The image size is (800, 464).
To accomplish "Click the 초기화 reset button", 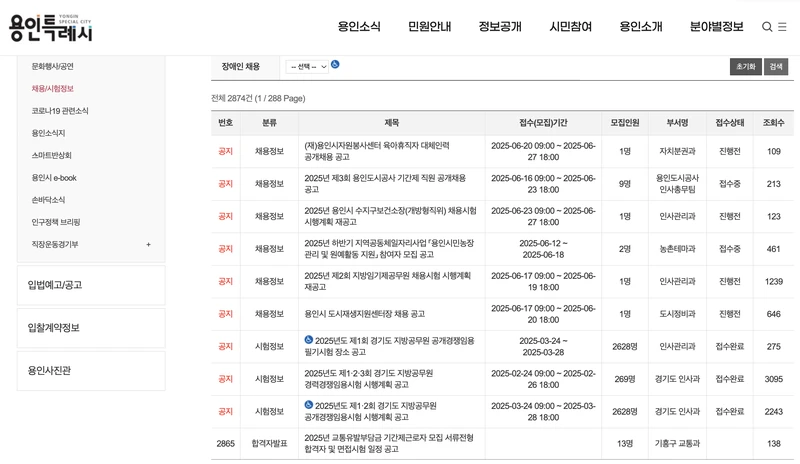I will (745, 67).
